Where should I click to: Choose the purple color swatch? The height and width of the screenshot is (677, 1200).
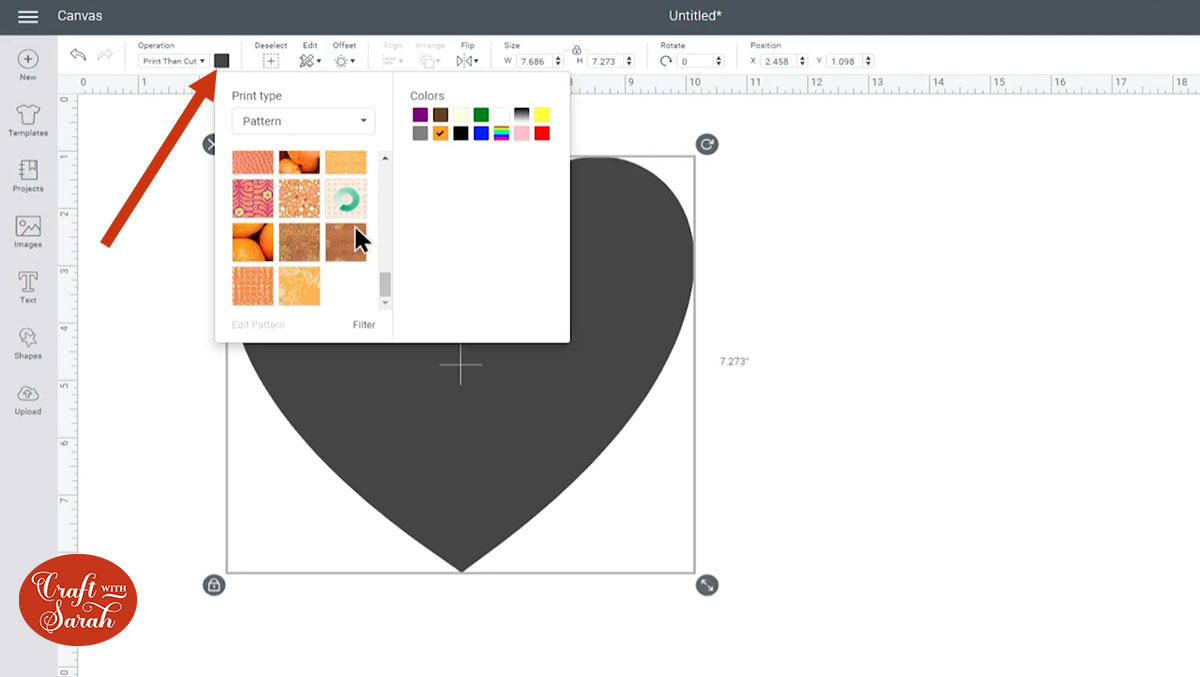pyautogui.click(x=420, y=115)
